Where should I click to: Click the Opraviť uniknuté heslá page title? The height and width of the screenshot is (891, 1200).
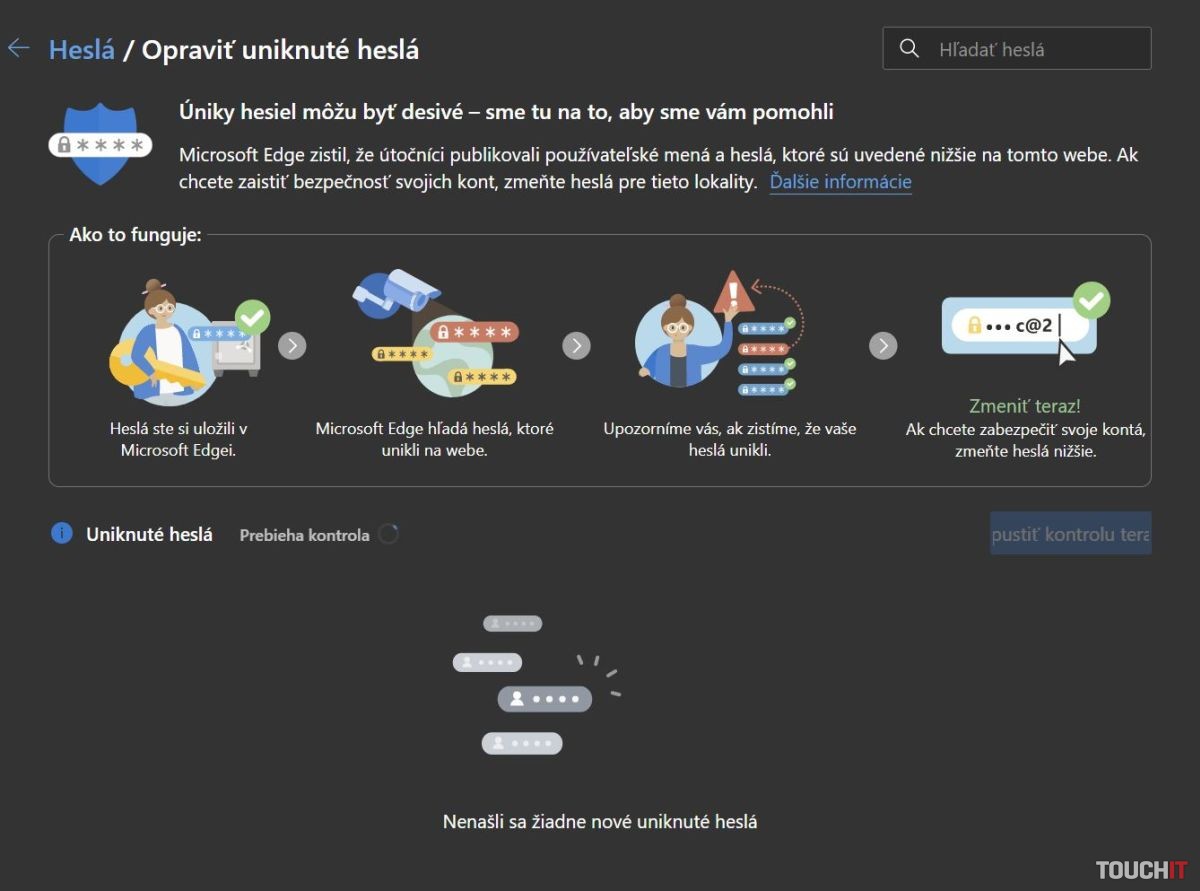point(280,50)
